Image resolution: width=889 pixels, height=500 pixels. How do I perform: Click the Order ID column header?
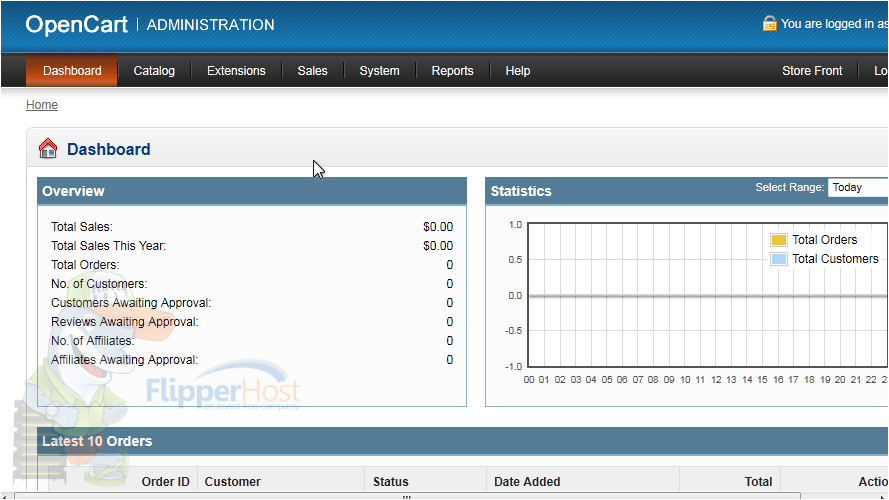pos(165,481)
